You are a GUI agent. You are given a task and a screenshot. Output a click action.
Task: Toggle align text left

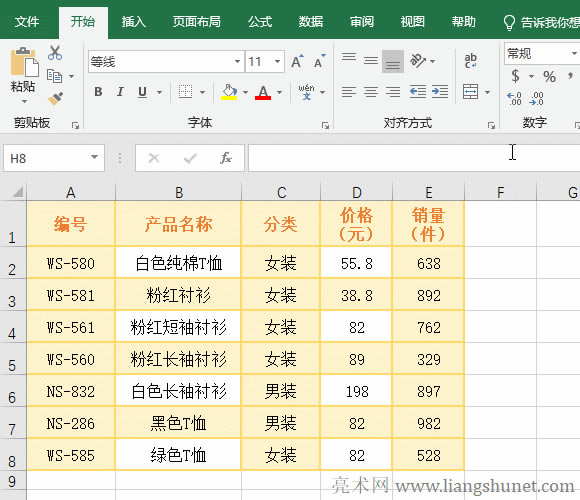349,91
